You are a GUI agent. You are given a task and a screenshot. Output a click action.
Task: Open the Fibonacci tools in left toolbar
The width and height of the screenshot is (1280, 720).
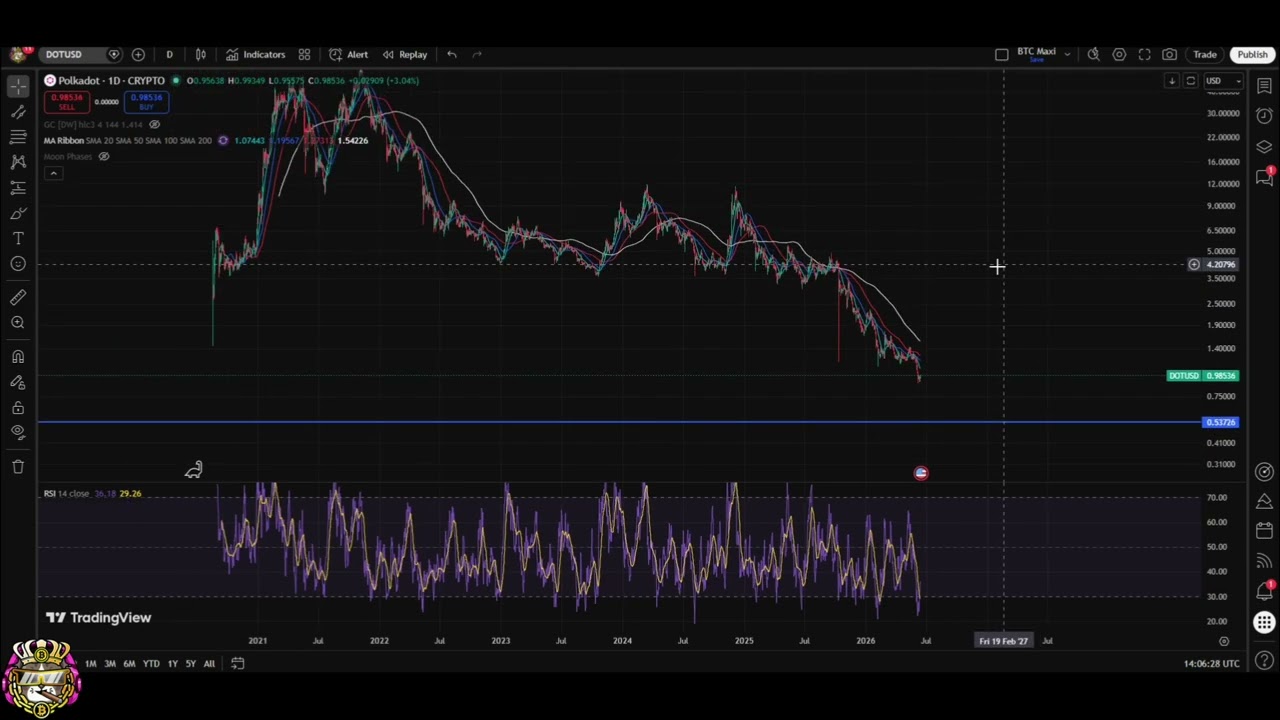[x=18, y=137]
